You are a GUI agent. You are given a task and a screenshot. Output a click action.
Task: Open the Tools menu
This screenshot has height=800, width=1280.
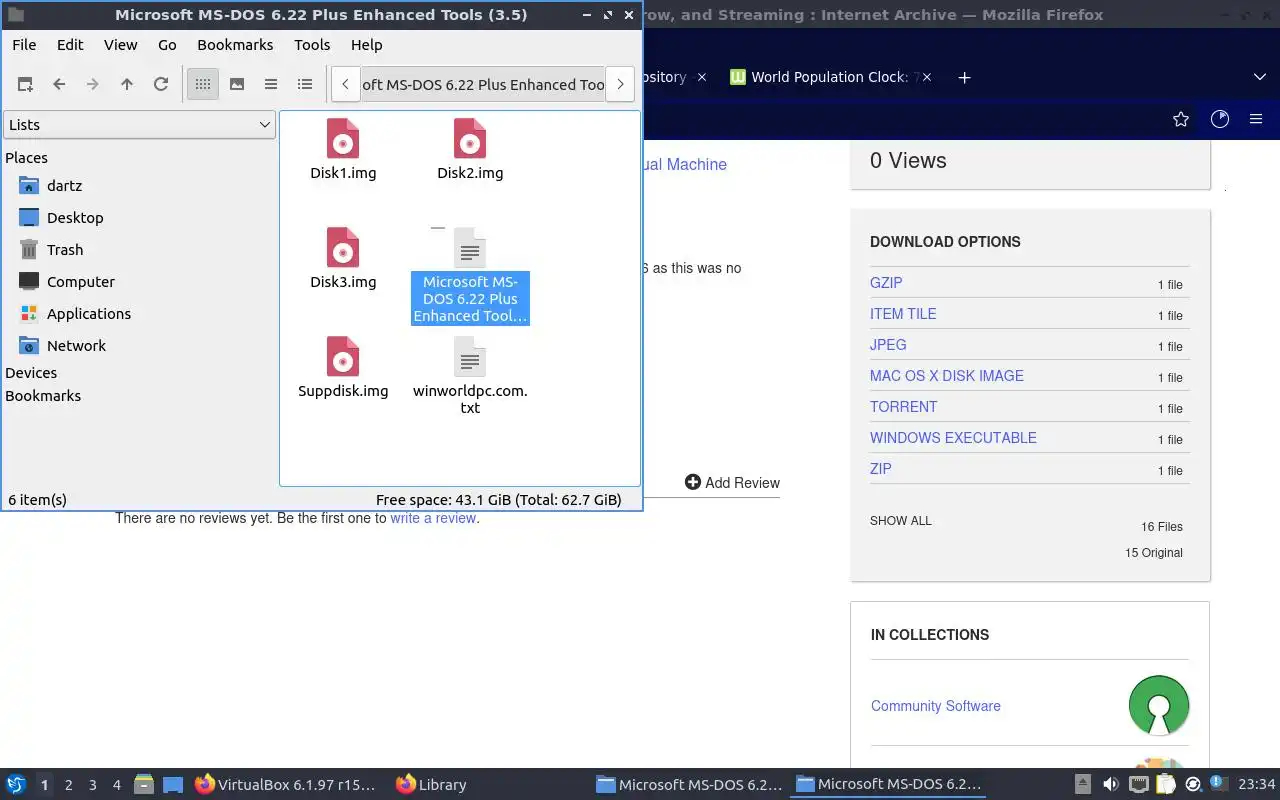coord(312,45)
